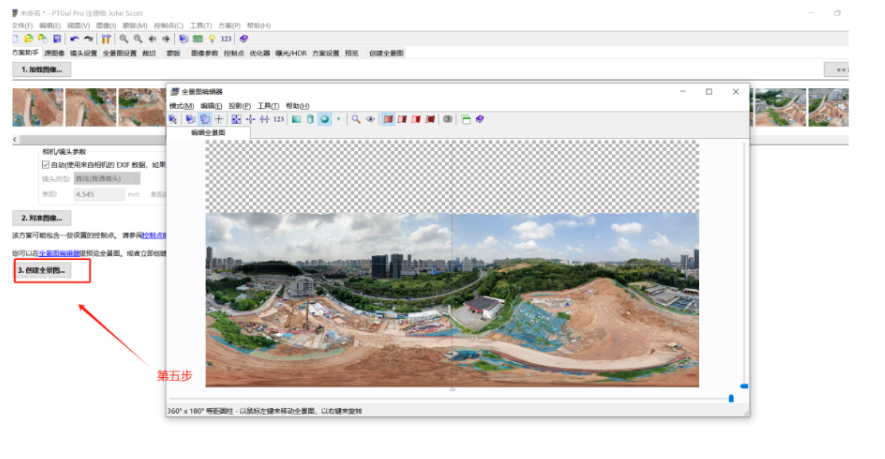Click green window icon in editor toolbar
Screen dimensions: 885x459
466,119
